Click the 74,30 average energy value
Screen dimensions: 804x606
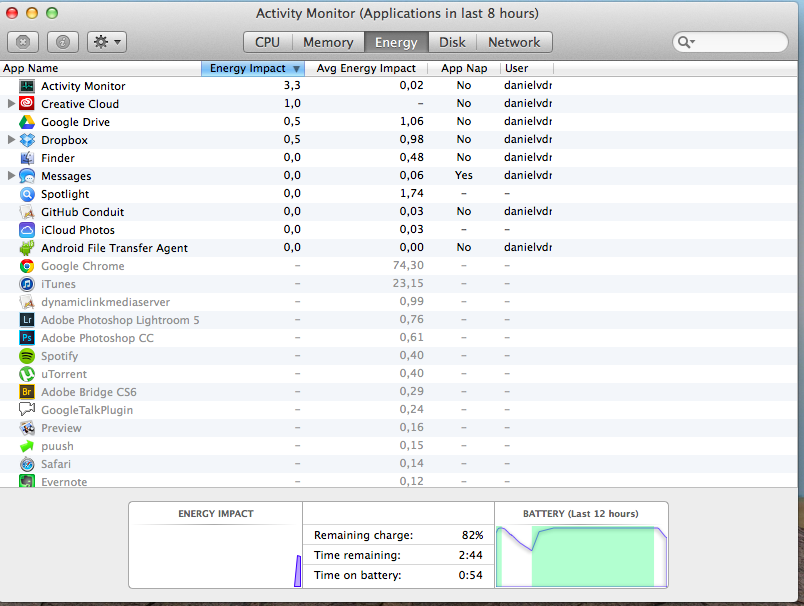click(x=408, y=265)
